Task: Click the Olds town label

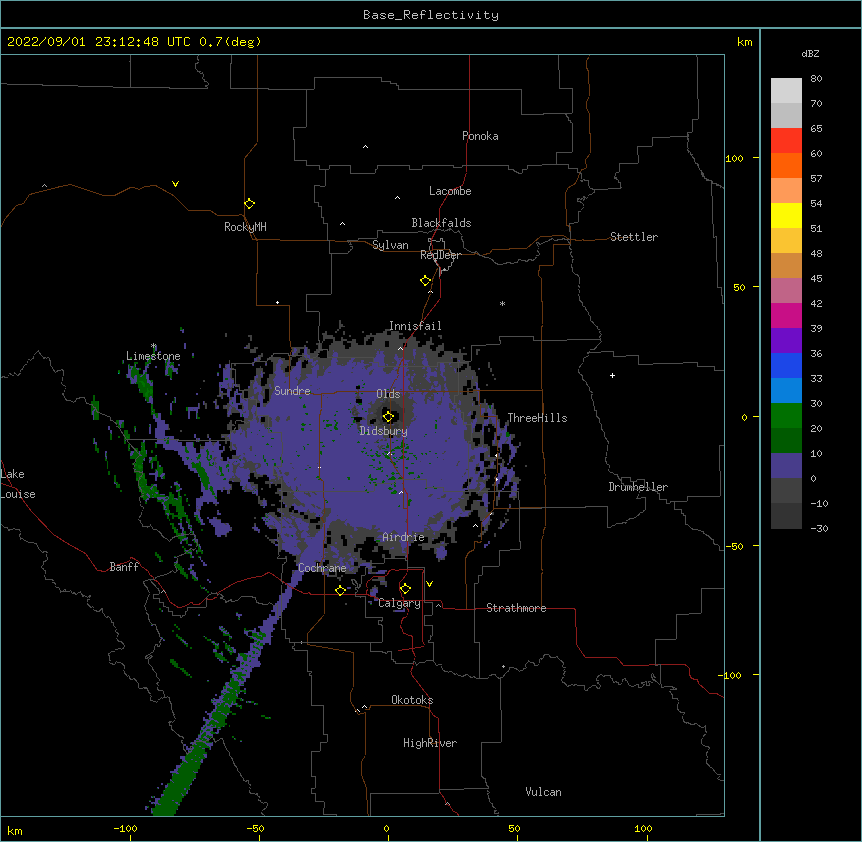Action: [x=388, y=394]
